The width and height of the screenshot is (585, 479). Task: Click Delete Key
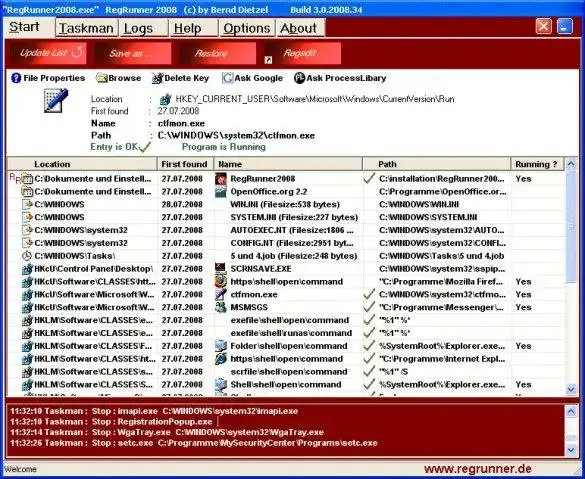pos(181,78)
